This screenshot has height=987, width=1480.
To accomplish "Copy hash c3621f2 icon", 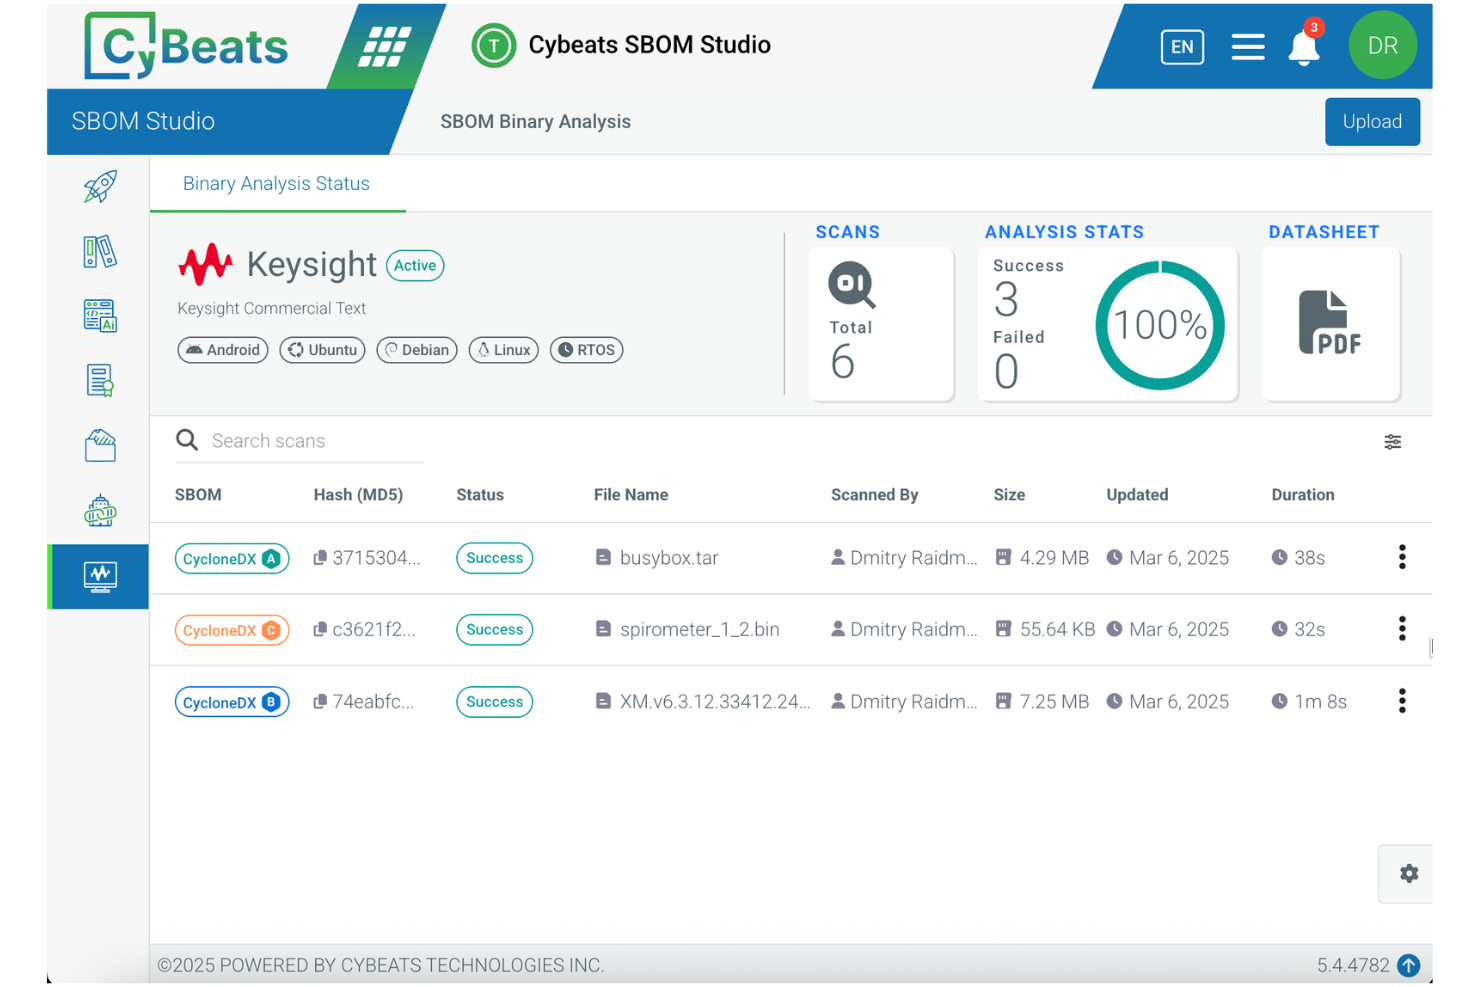I will point(320,630).
